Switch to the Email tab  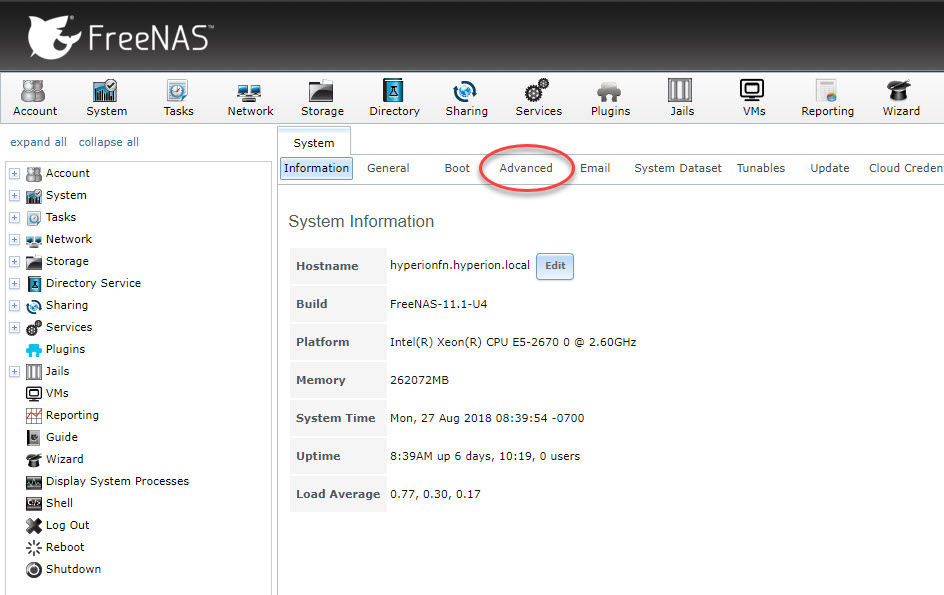595,168
